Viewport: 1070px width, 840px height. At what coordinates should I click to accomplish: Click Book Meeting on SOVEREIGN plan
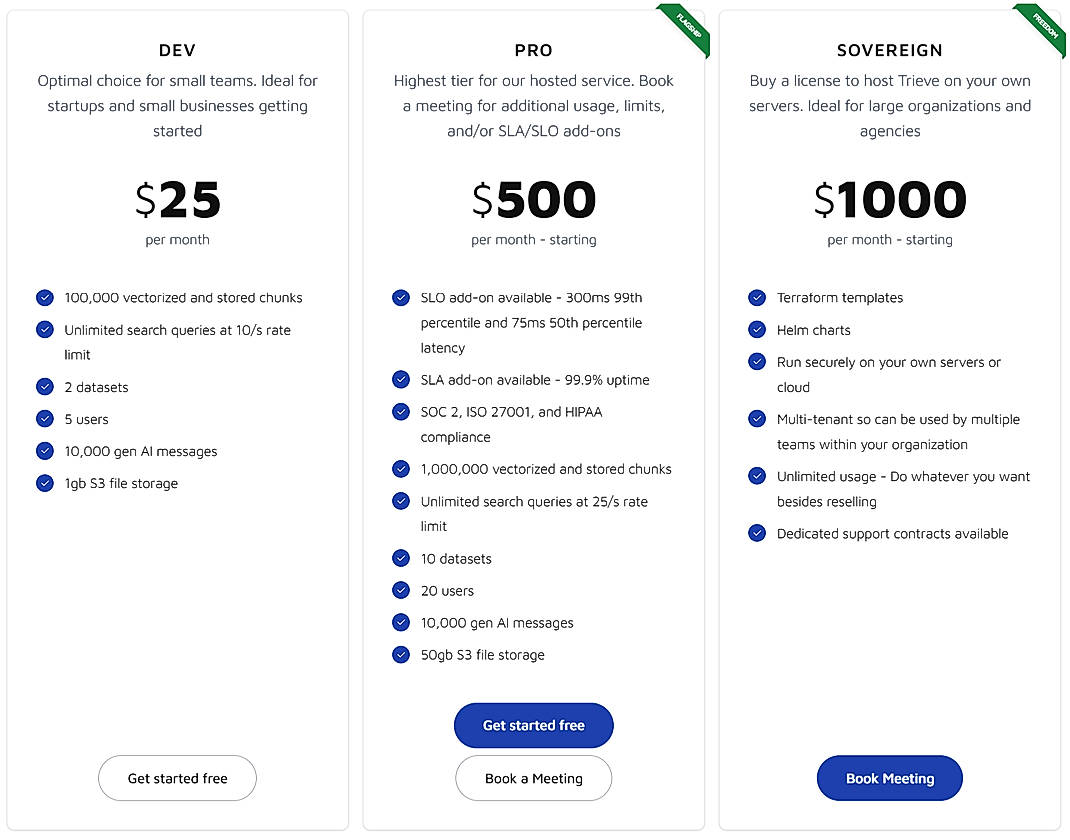coord(889,778)
